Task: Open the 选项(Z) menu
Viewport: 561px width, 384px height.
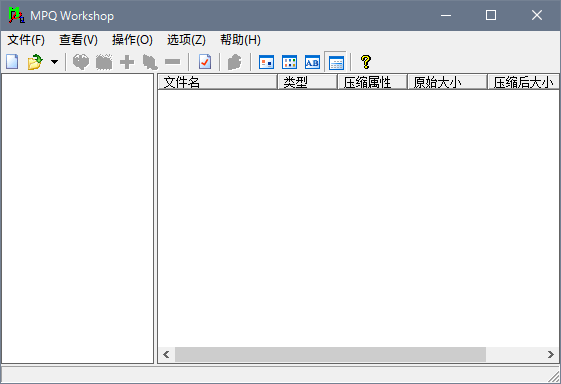Action: [x=186, y=40]
